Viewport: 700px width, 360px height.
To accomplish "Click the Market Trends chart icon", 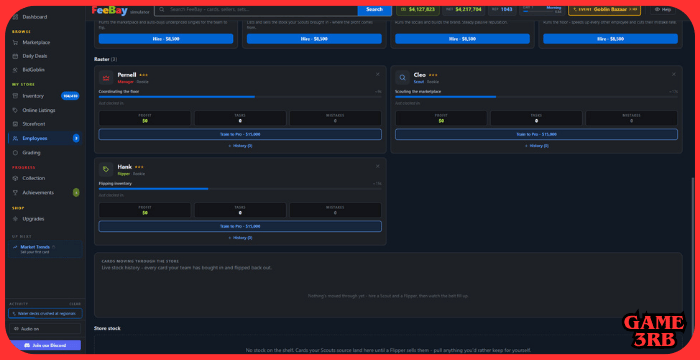I will [x=15, y=247].
